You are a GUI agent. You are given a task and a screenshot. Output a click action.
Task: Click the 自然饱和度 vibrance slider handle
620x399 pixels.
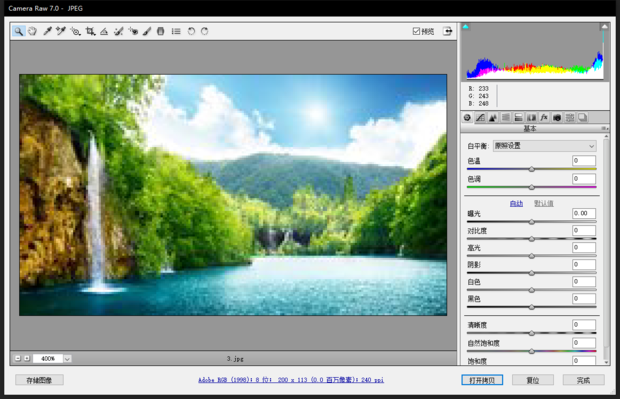(x=532, y=351)
